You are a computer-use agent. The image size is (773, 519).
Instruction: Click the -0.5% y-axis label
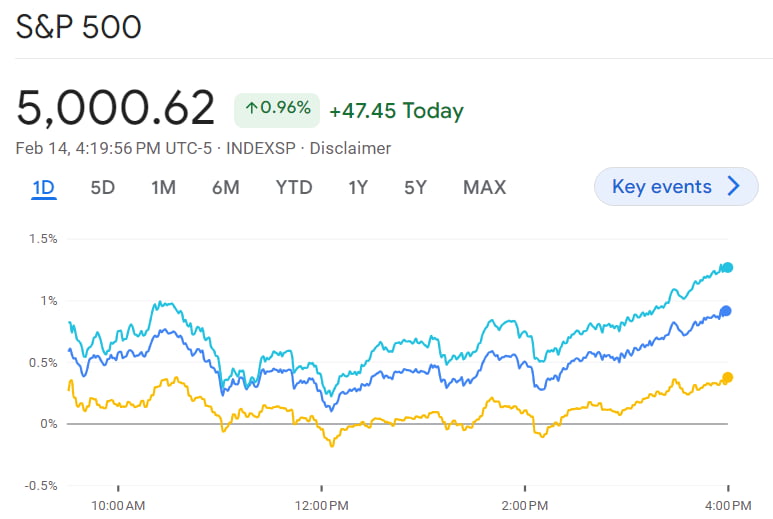41,486
